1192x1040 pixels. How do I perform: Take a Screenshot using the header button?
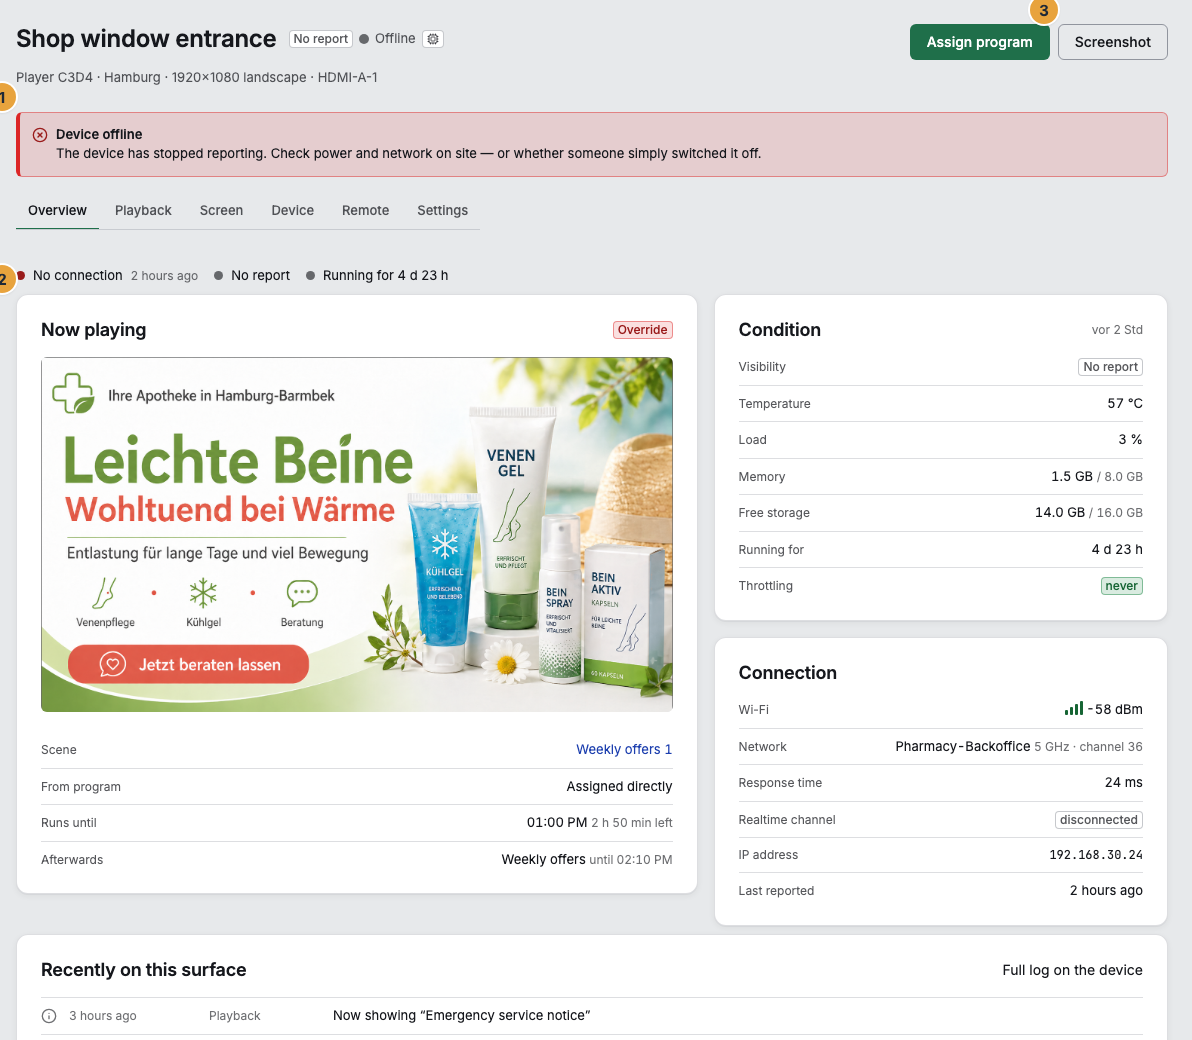1112,43
